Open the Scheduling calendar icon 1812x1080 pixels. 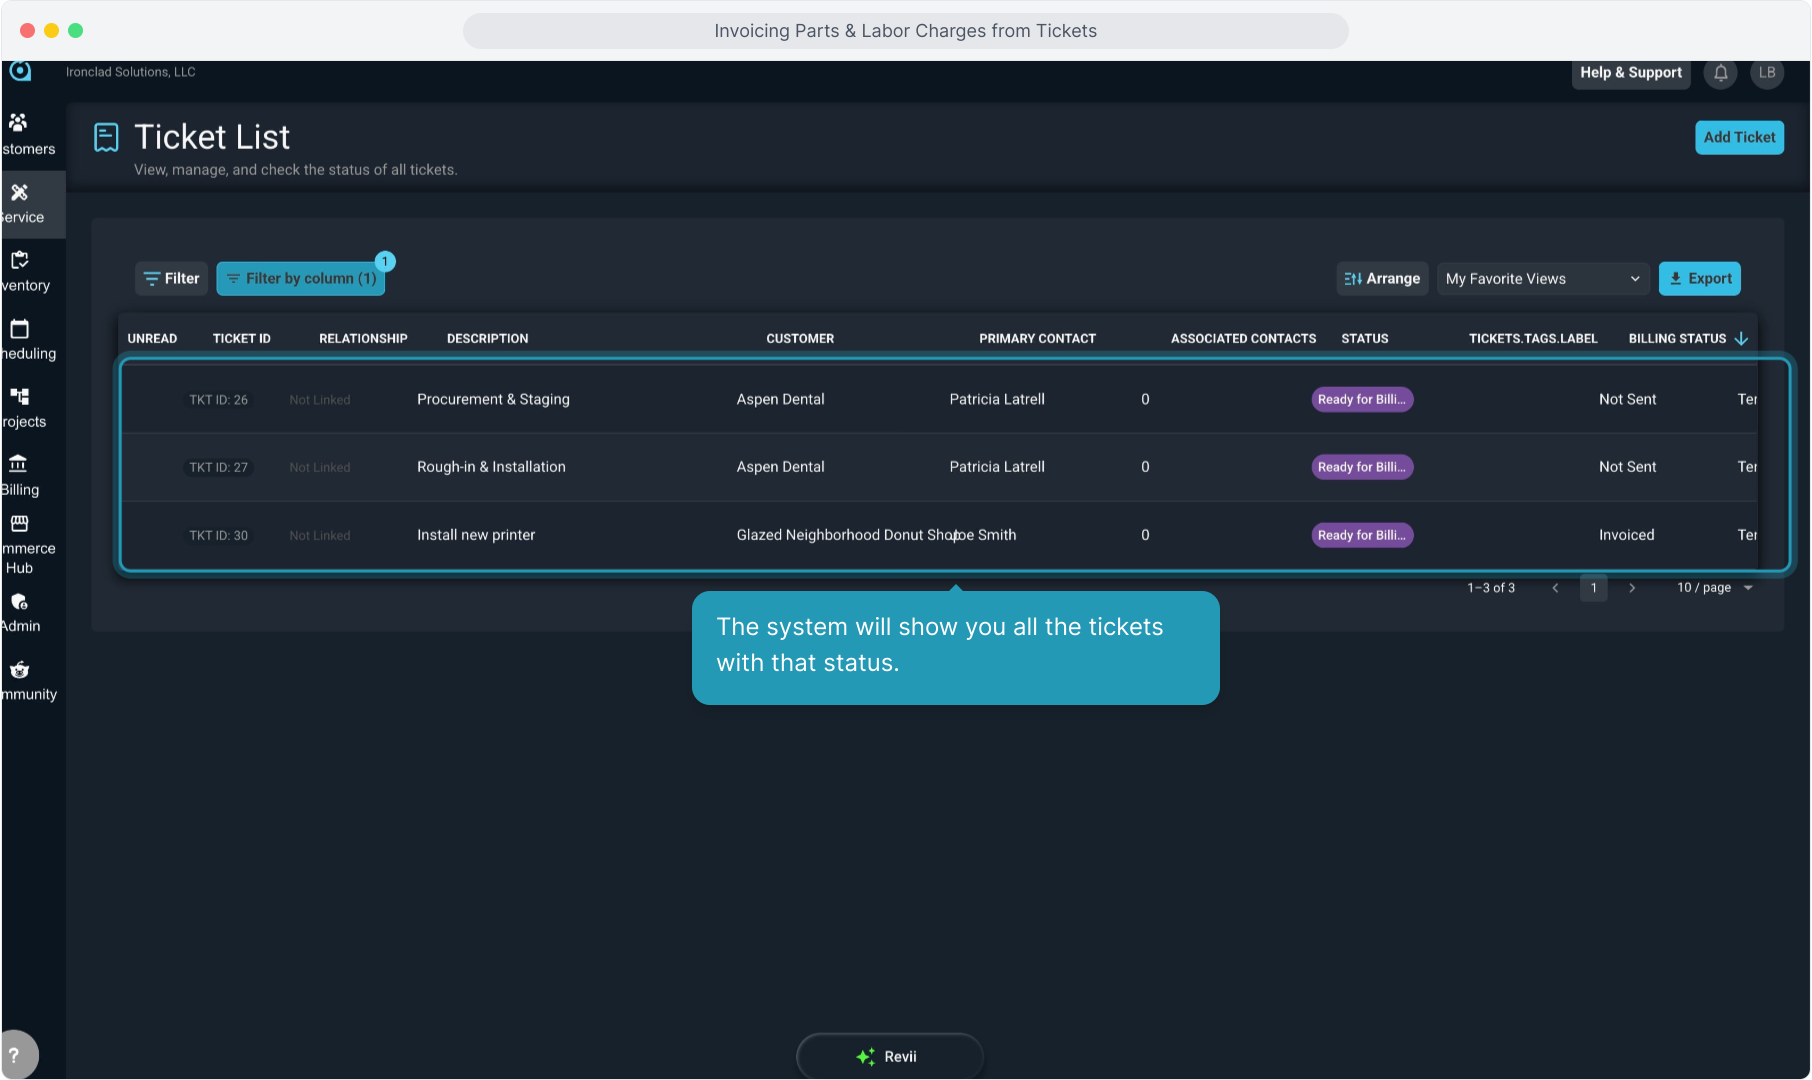[x=19, y=329]
